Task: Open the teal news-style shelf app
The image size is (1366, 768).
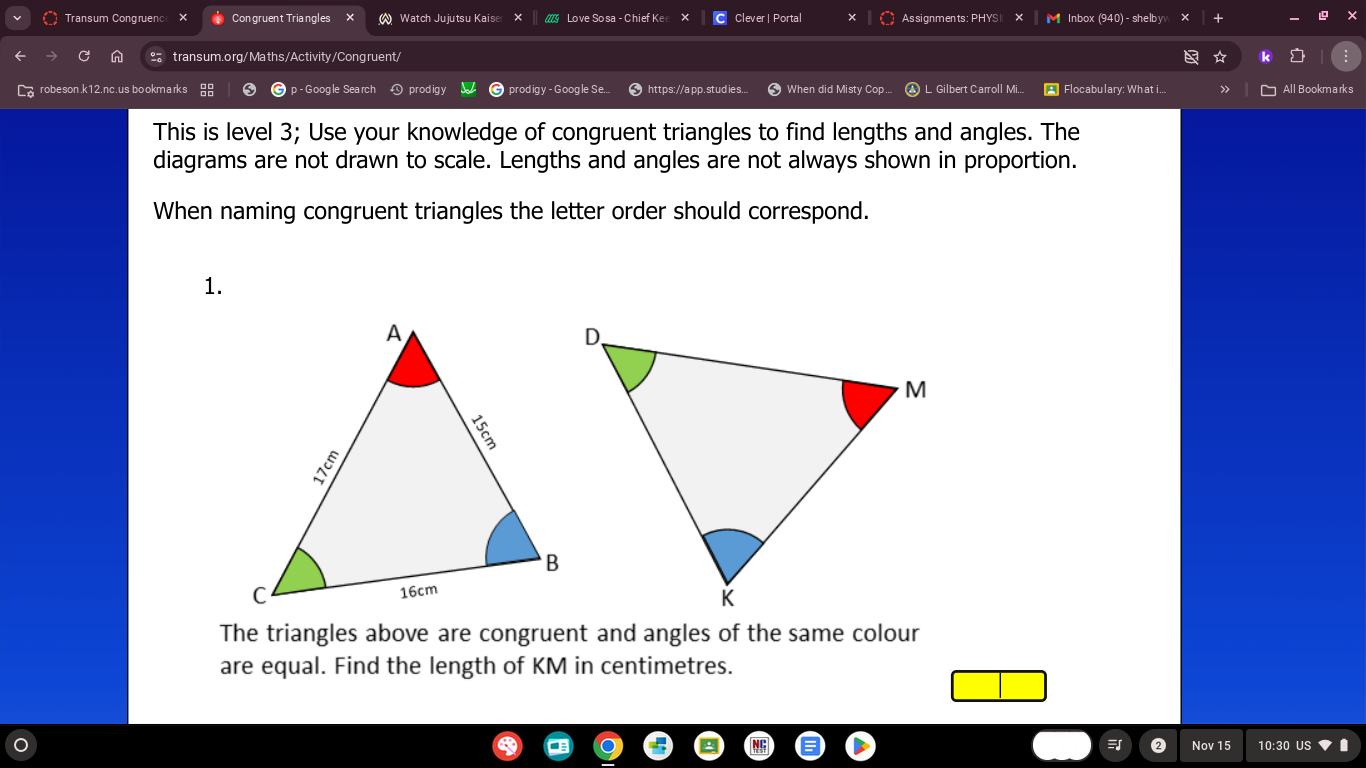Action: (x=558, y=746)
